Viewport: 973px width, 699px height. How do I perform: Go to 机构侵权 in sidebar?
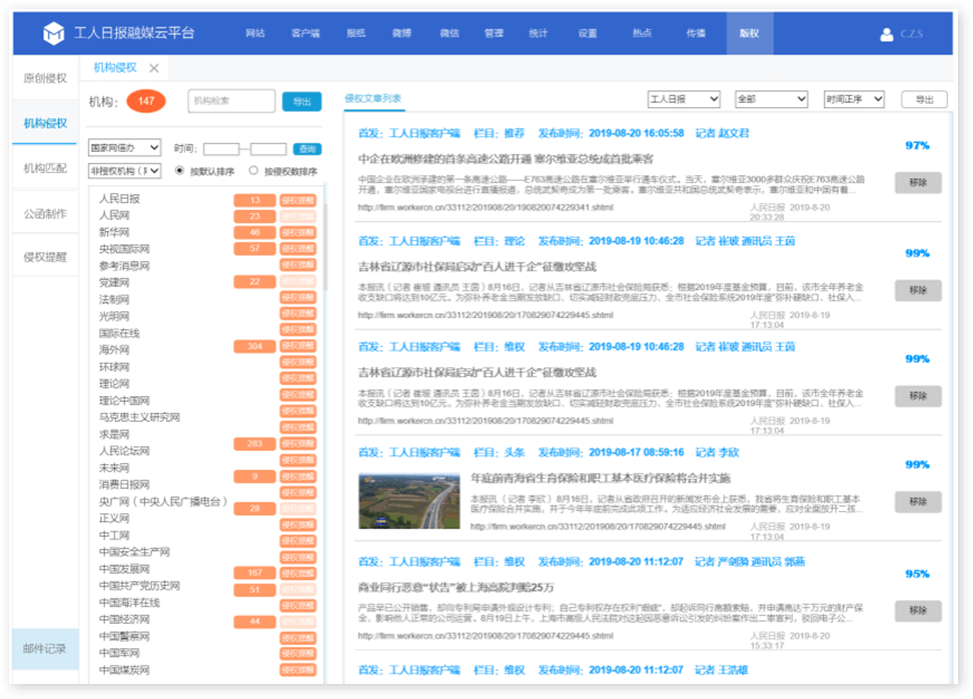(45, 123)
